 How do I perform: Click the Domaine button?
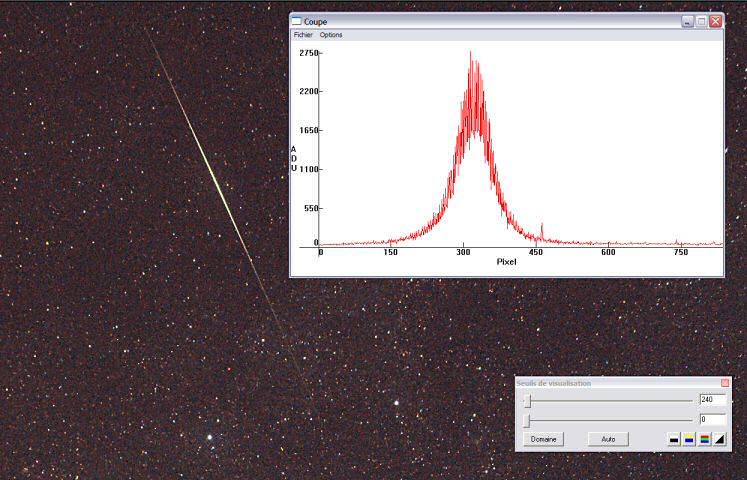click(x=544, y=439)
